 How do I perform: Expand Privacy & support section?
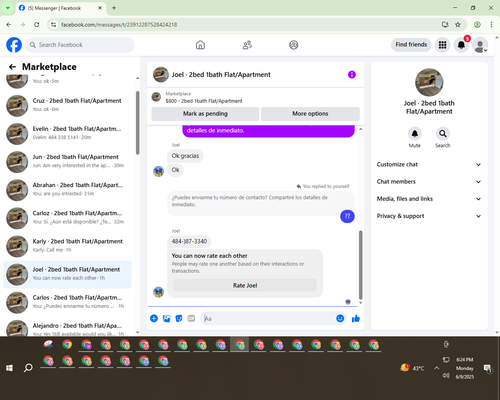coord(429,216)
